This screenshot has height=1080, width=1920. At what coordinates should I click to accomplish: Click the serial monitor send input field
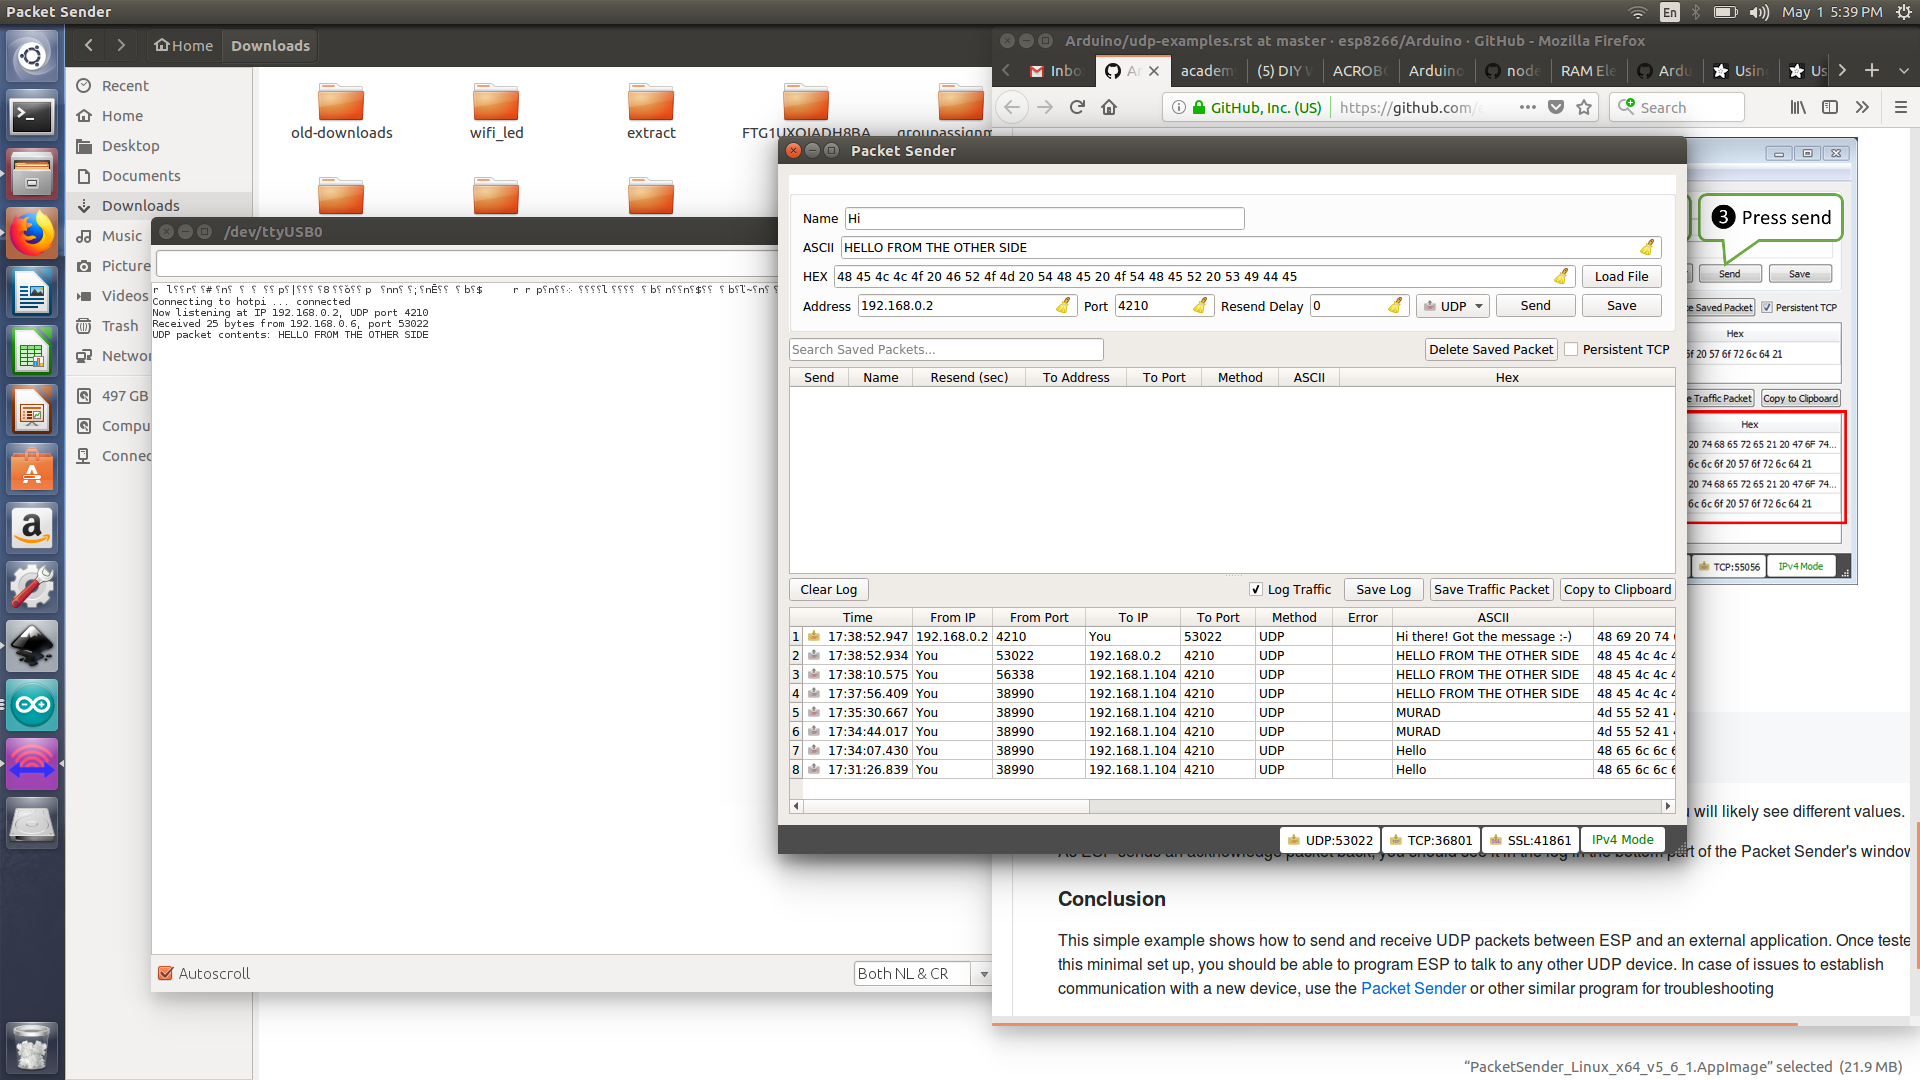click(466, 264)
